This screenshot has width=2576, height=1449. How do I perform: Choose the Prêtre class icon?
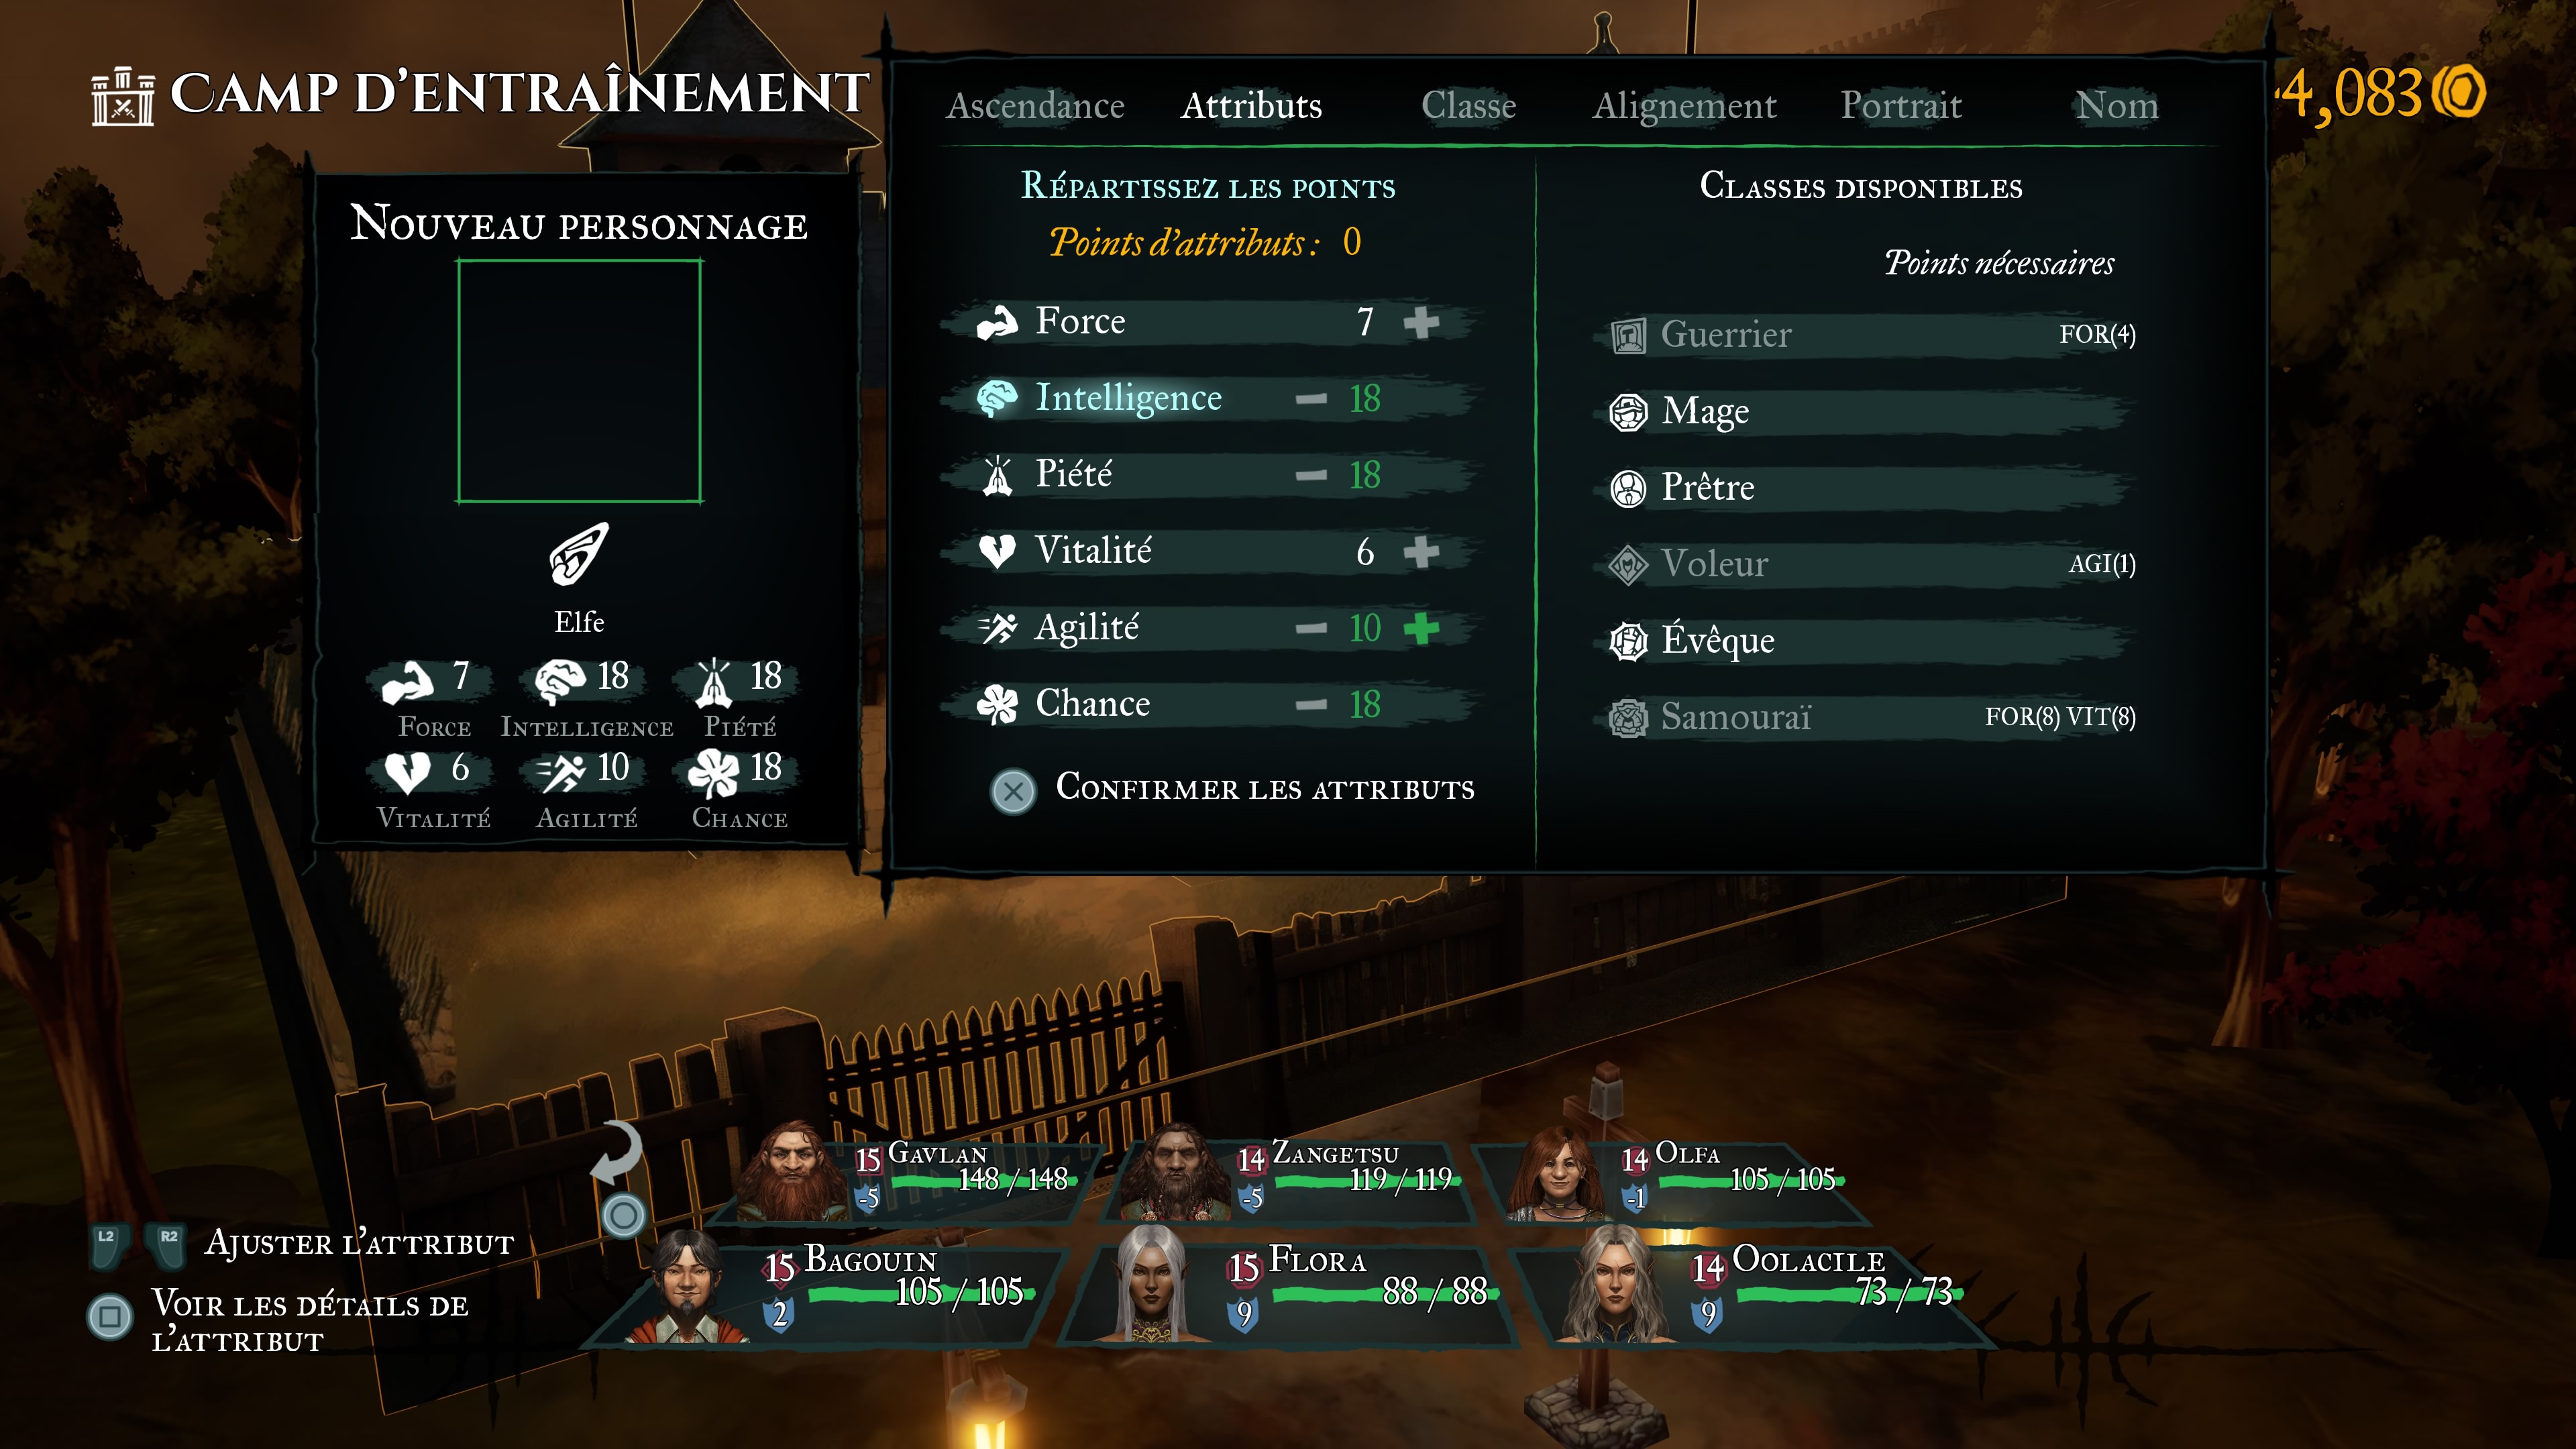click(1628, 489)
